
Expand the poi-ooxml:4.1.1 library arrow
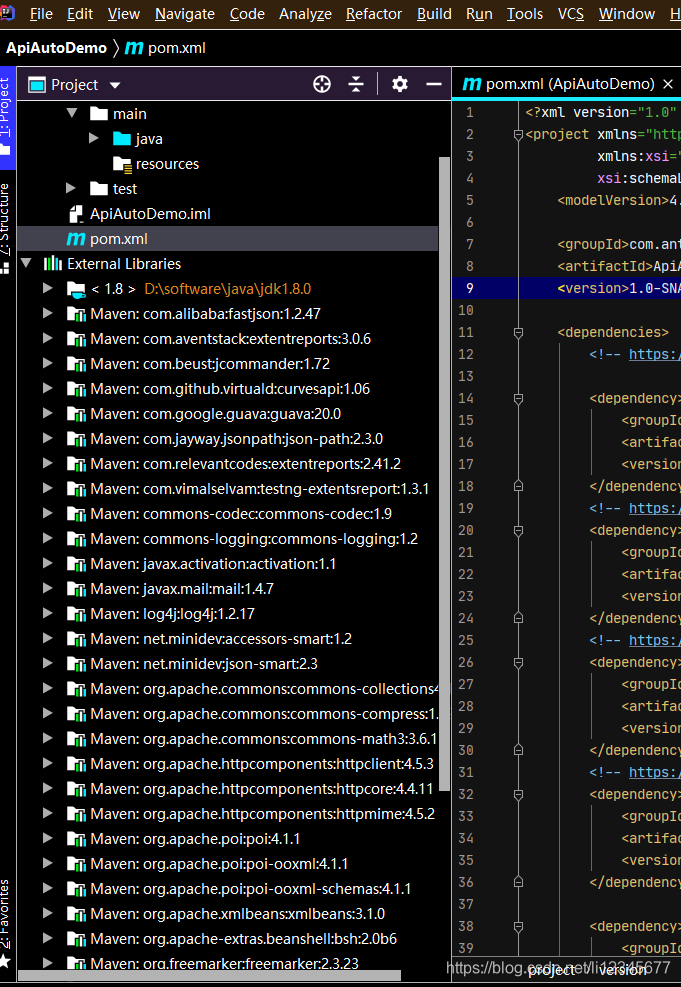[x=47, y=863]
